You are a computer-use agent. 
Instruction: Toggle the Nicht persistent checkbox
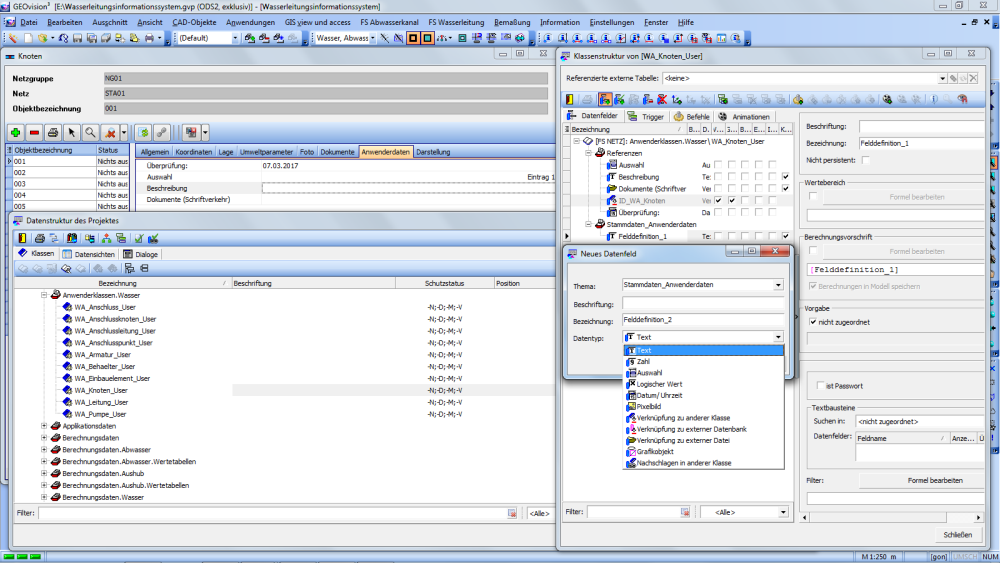point(865,160)
